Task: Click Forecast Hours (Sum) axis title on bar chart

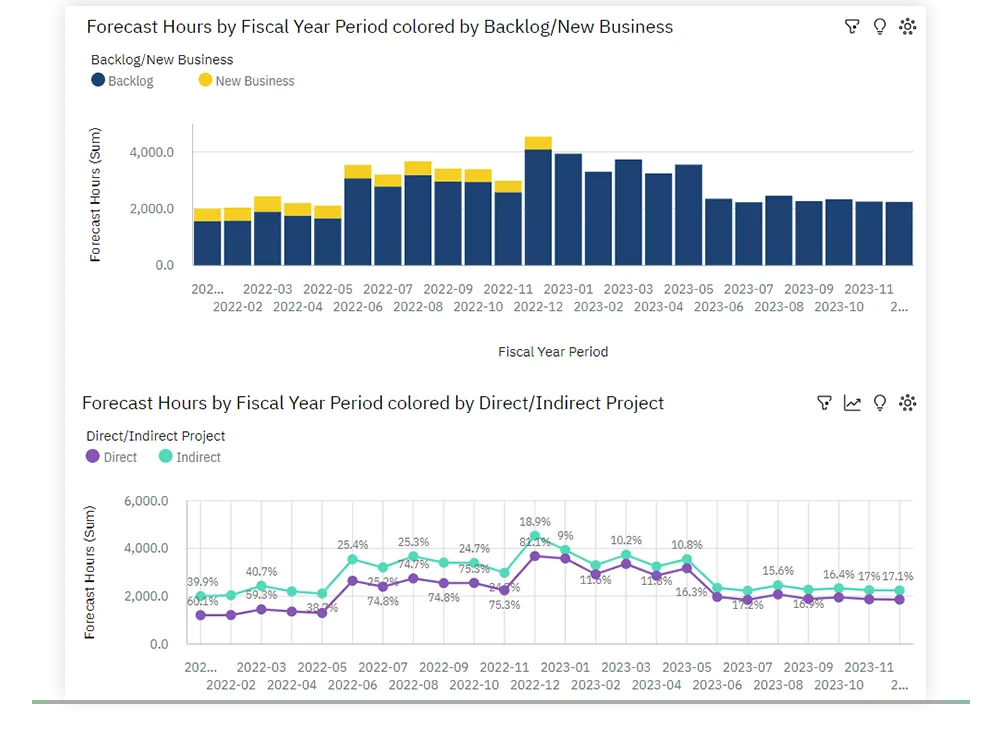Action: [x=96, y=195]
